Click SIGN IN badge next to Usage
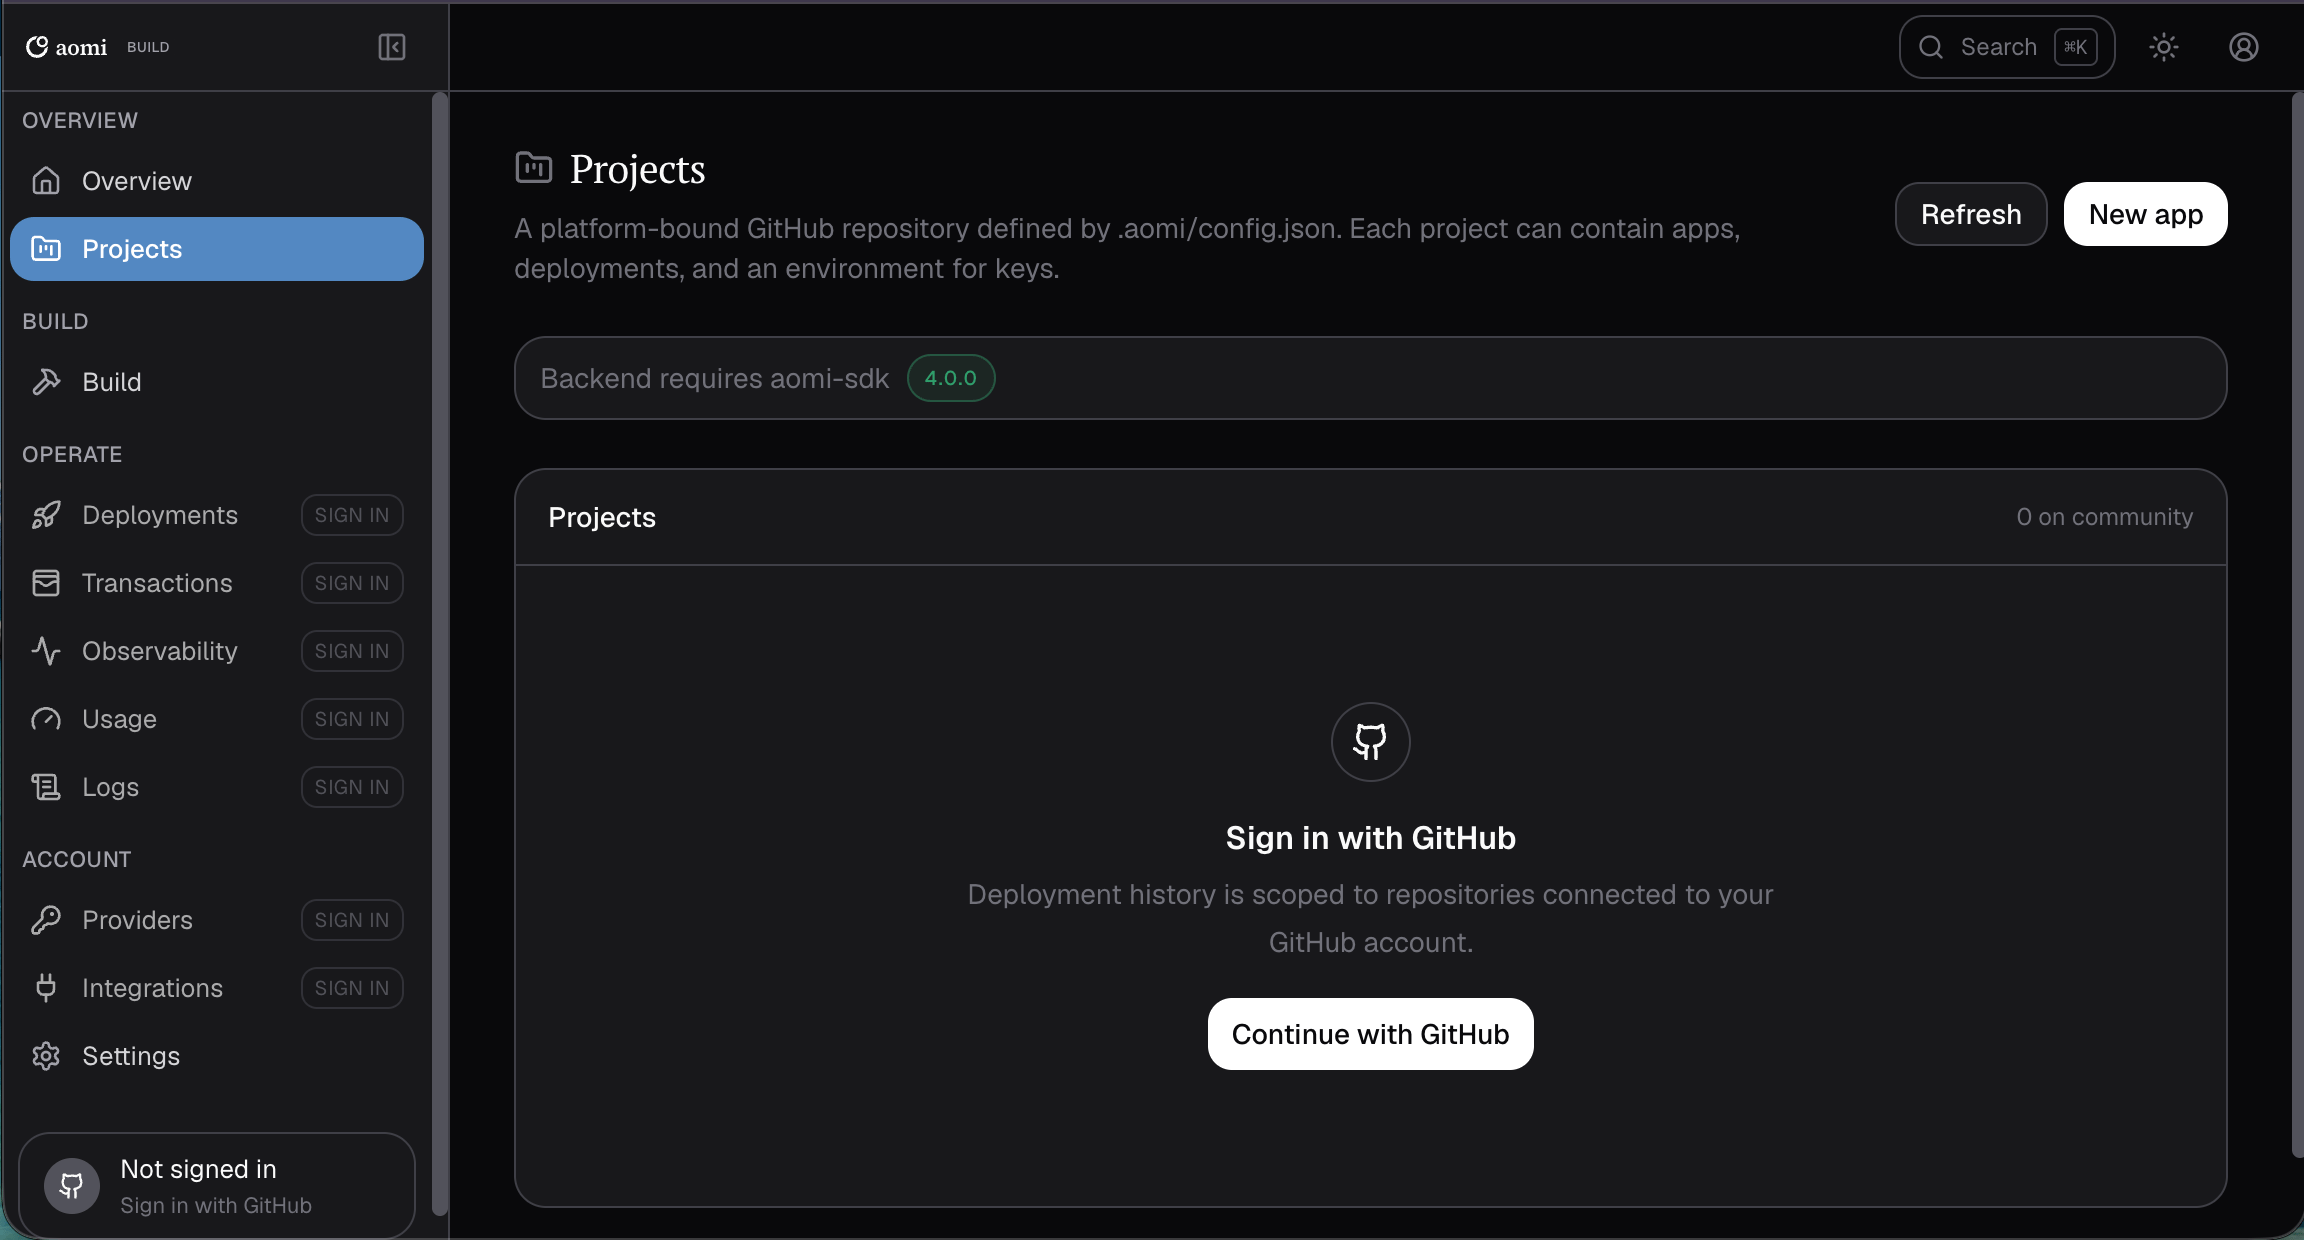 [352, 719]
